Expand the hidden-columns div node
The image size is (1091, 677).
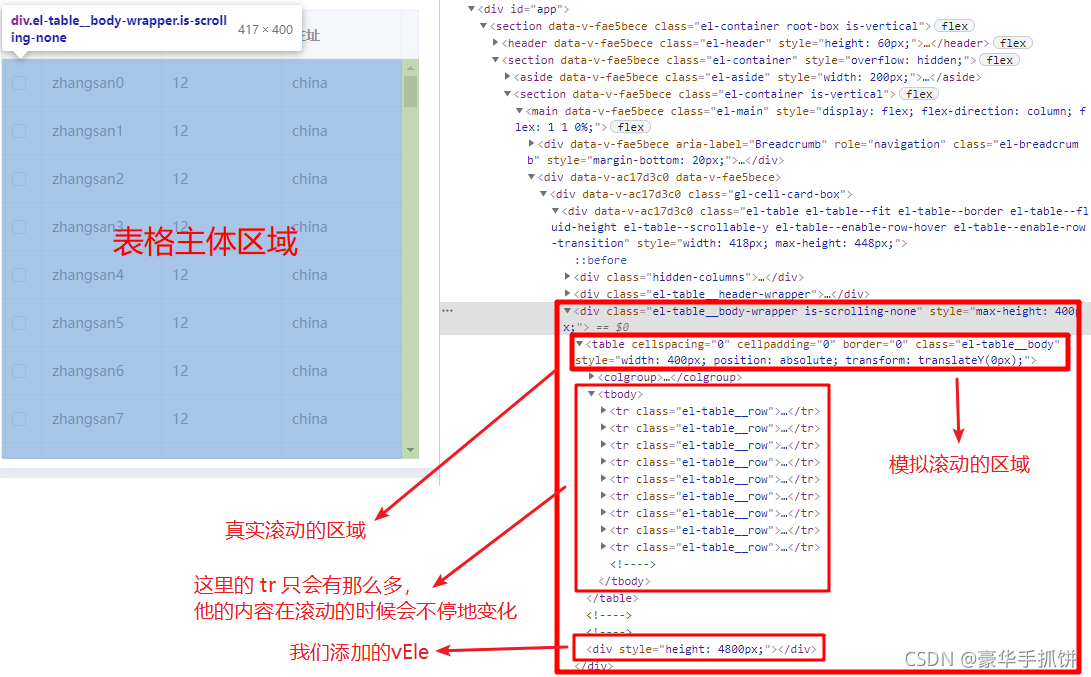coord(567,277)
